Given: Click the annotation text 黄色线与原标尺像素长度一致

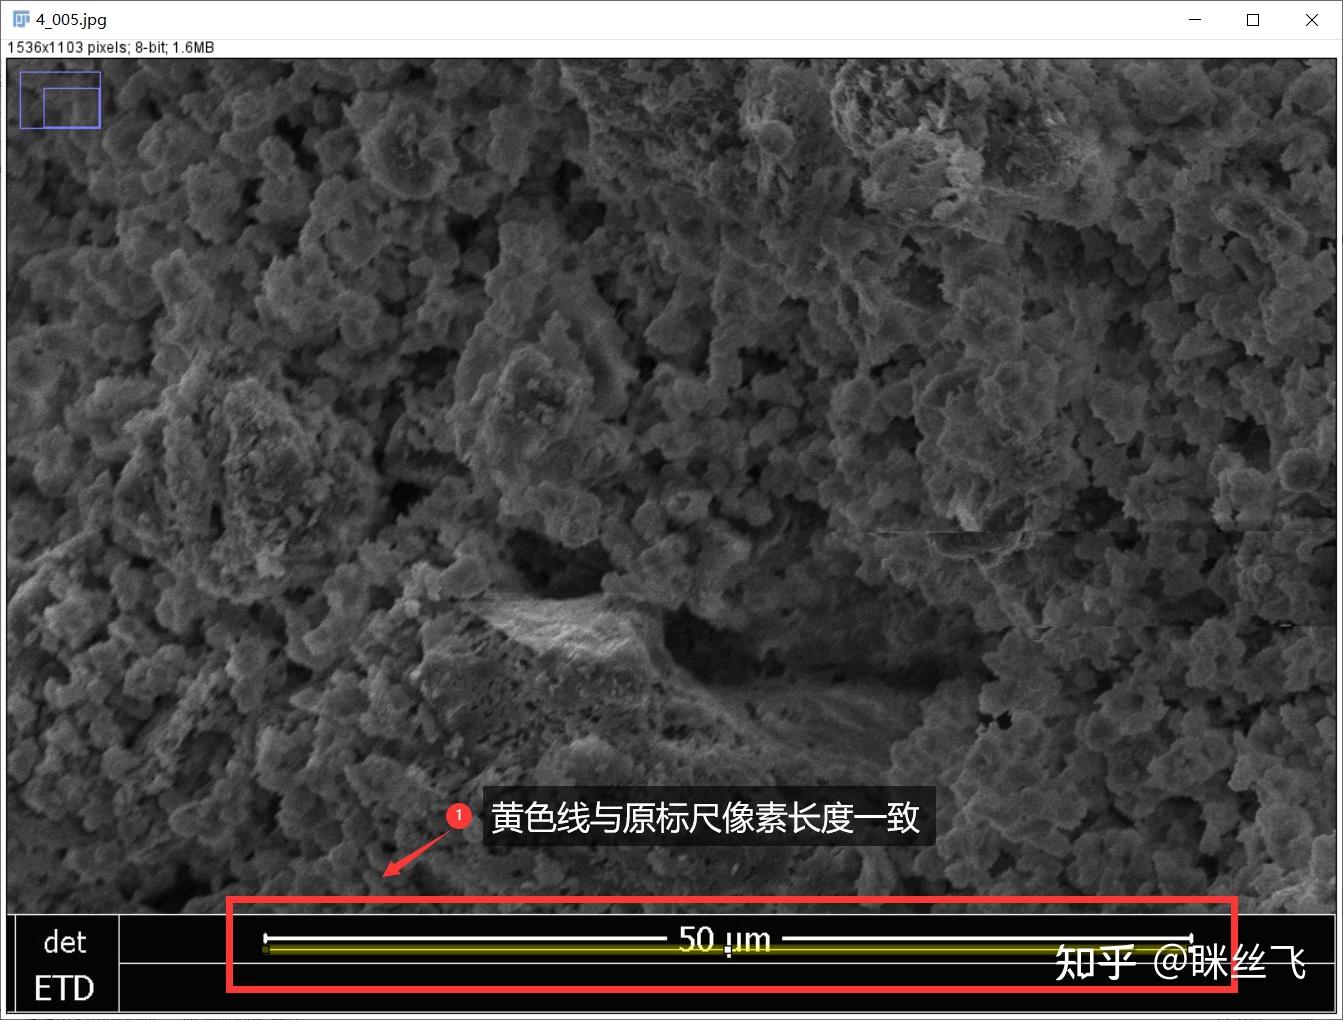Looking at the screenshot, I should coord(707,817).
